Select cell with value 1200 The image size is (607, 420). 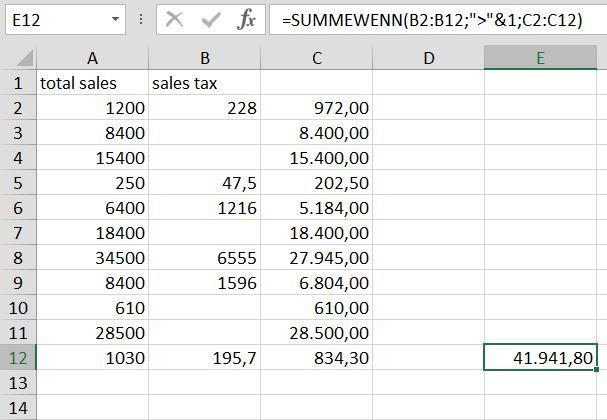(x=93, y=108)
